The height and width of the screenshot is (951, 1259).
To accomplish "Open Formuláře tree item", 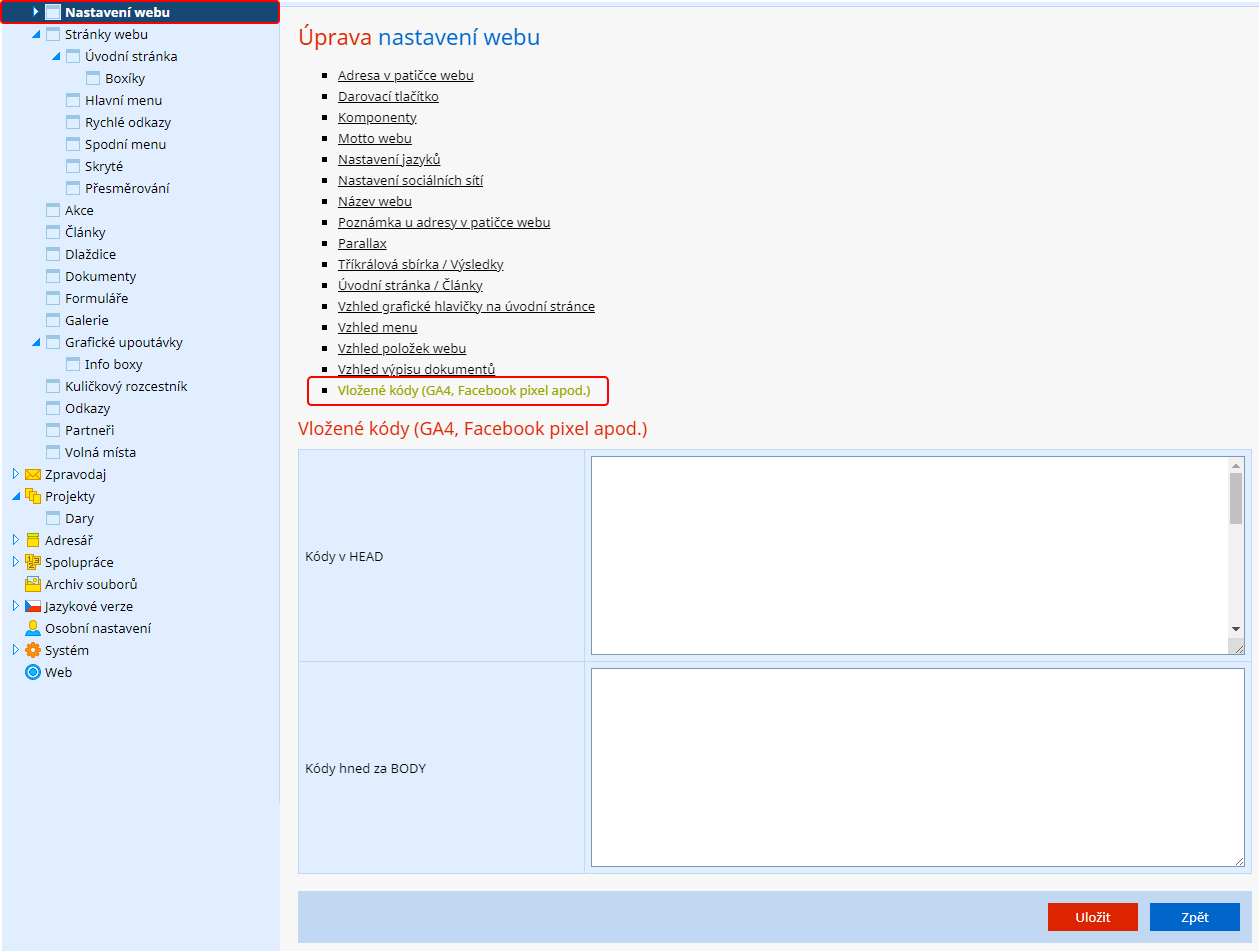I will (96, 298).
